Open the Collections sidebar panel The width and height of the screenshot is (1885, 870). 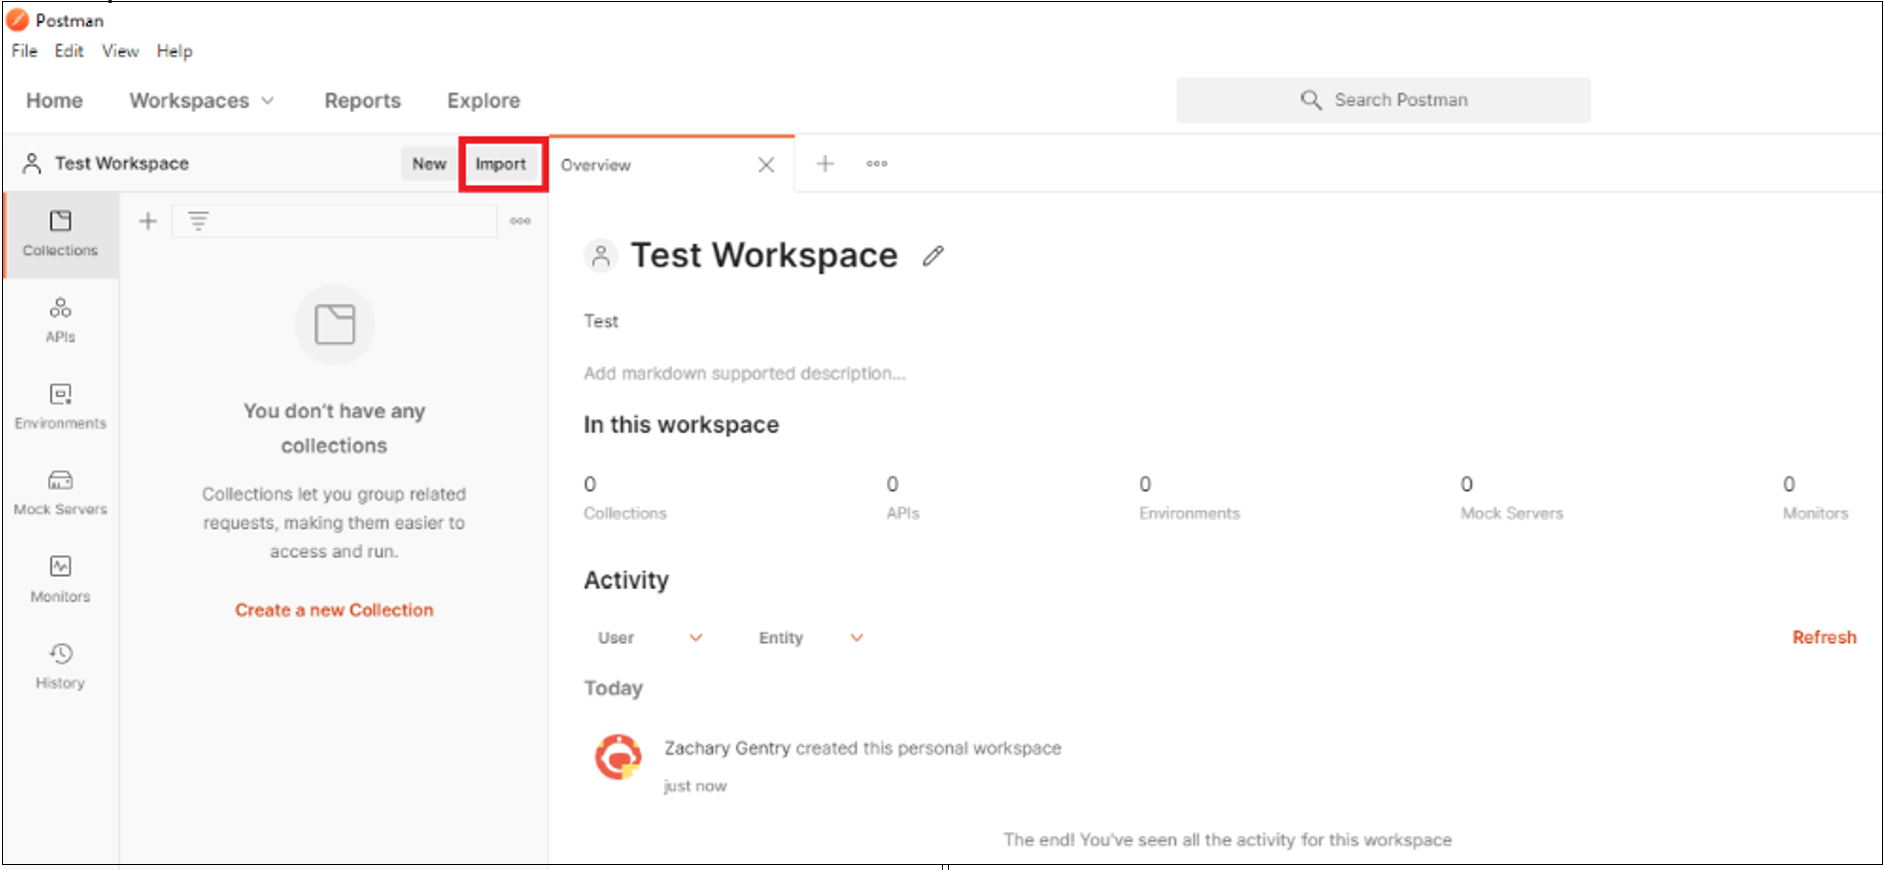60,234
